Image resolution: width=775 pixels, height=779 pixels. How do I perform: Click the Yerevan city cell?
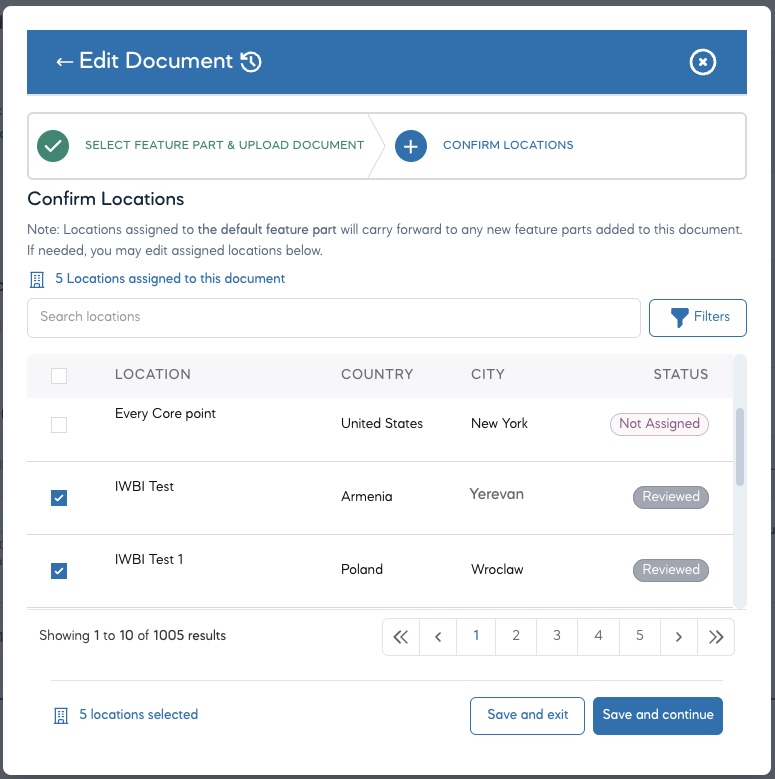pos(497,494)
